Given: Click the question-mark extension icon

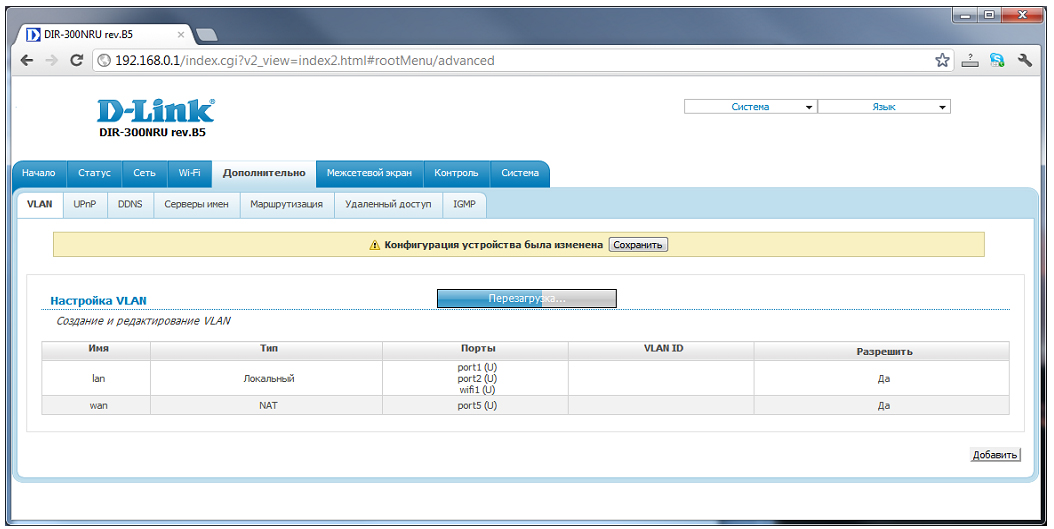Looking at the screenshot, I should click(x=969, y=60).
